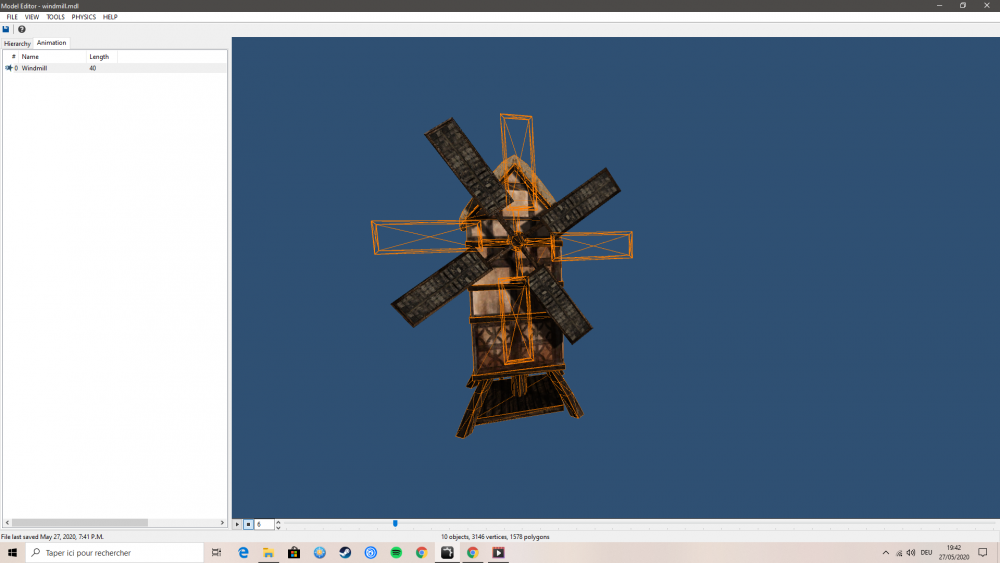Sort the list by the Length column header
Image resolution: width=1000 pixels, height=563 pixels.
pos(100,57)
